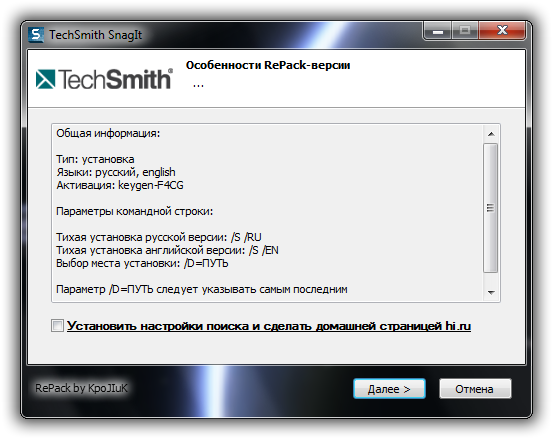This screenshot has width=553, height=439.
Task: Click the 'Выбор места установки' line
Action: tap(142, 263)
